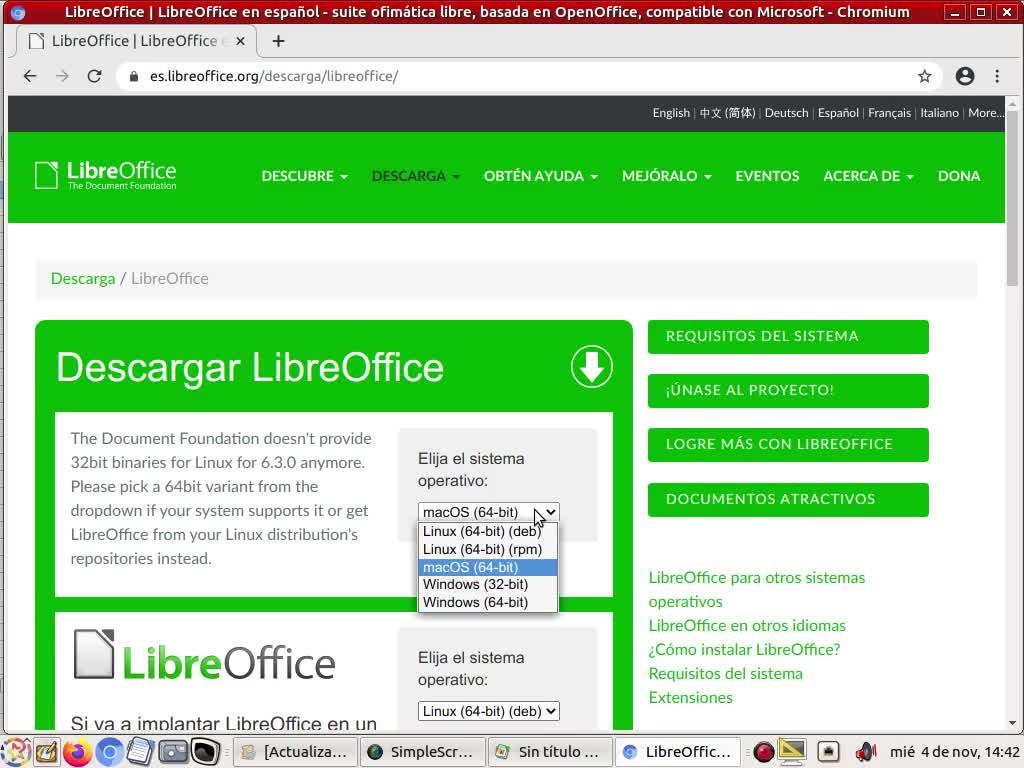
Task: Click the red recording tray icon
Action: (763, 752)
